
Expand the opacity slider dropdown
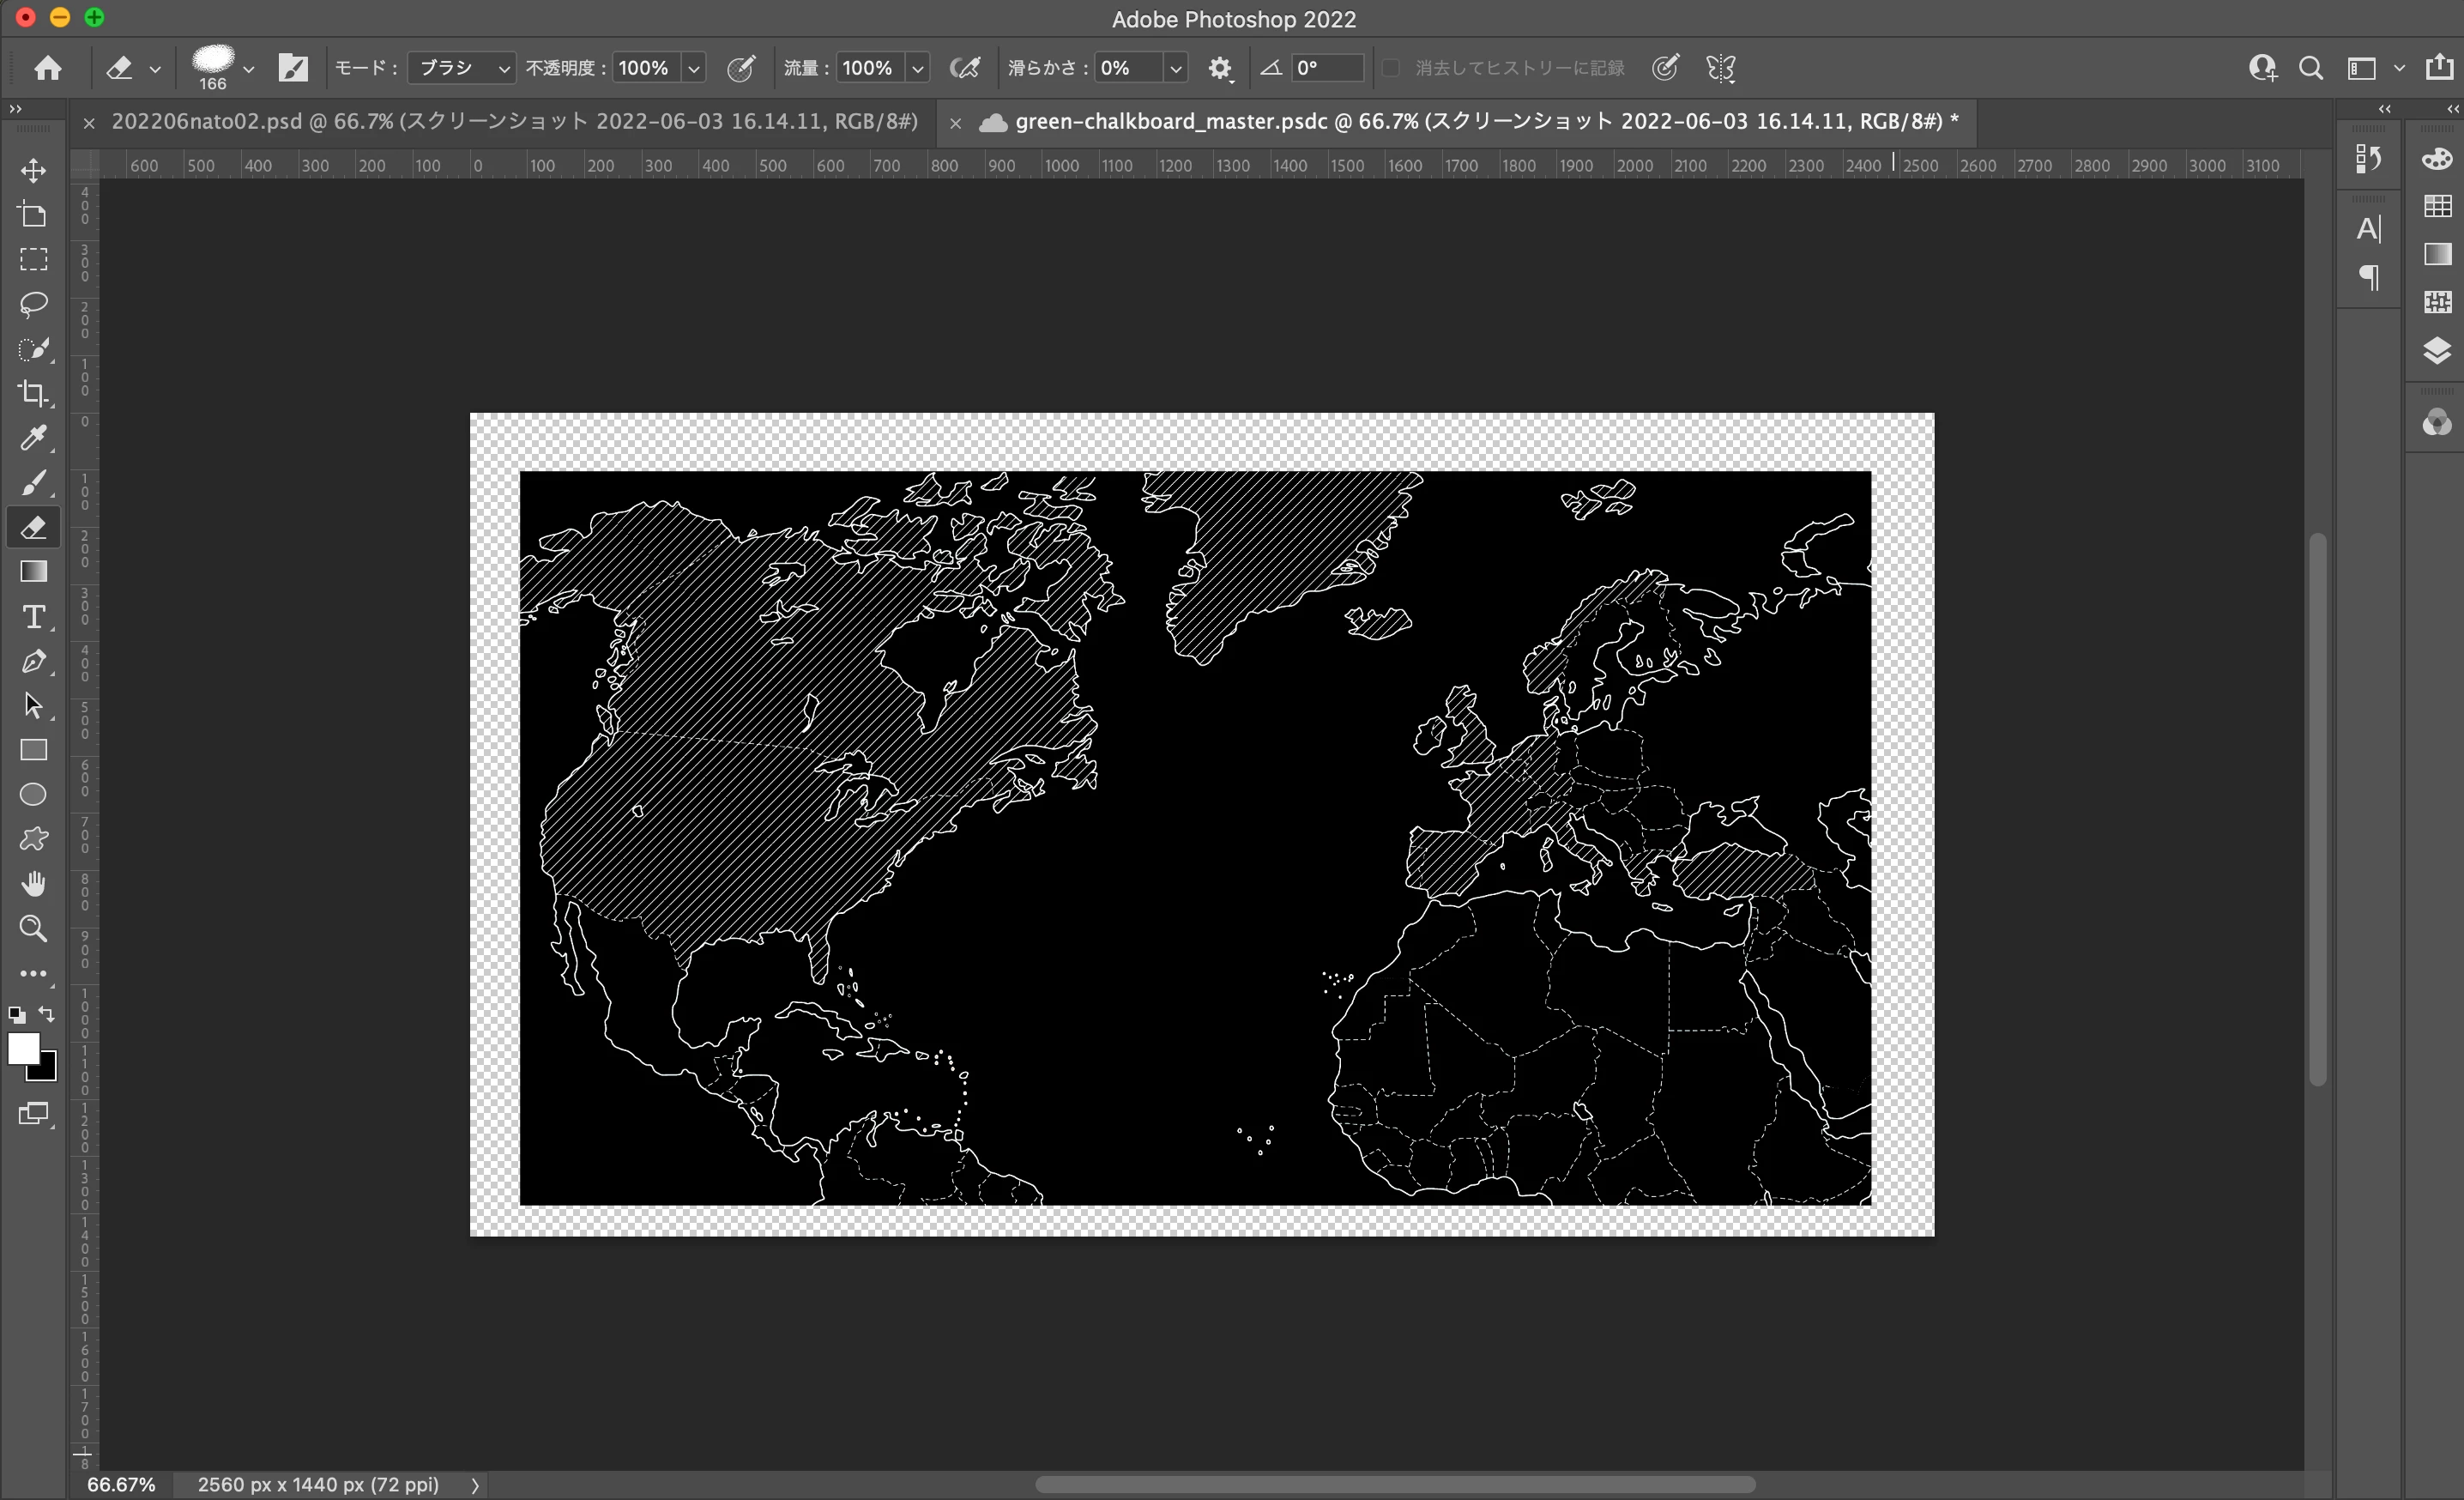693,68
